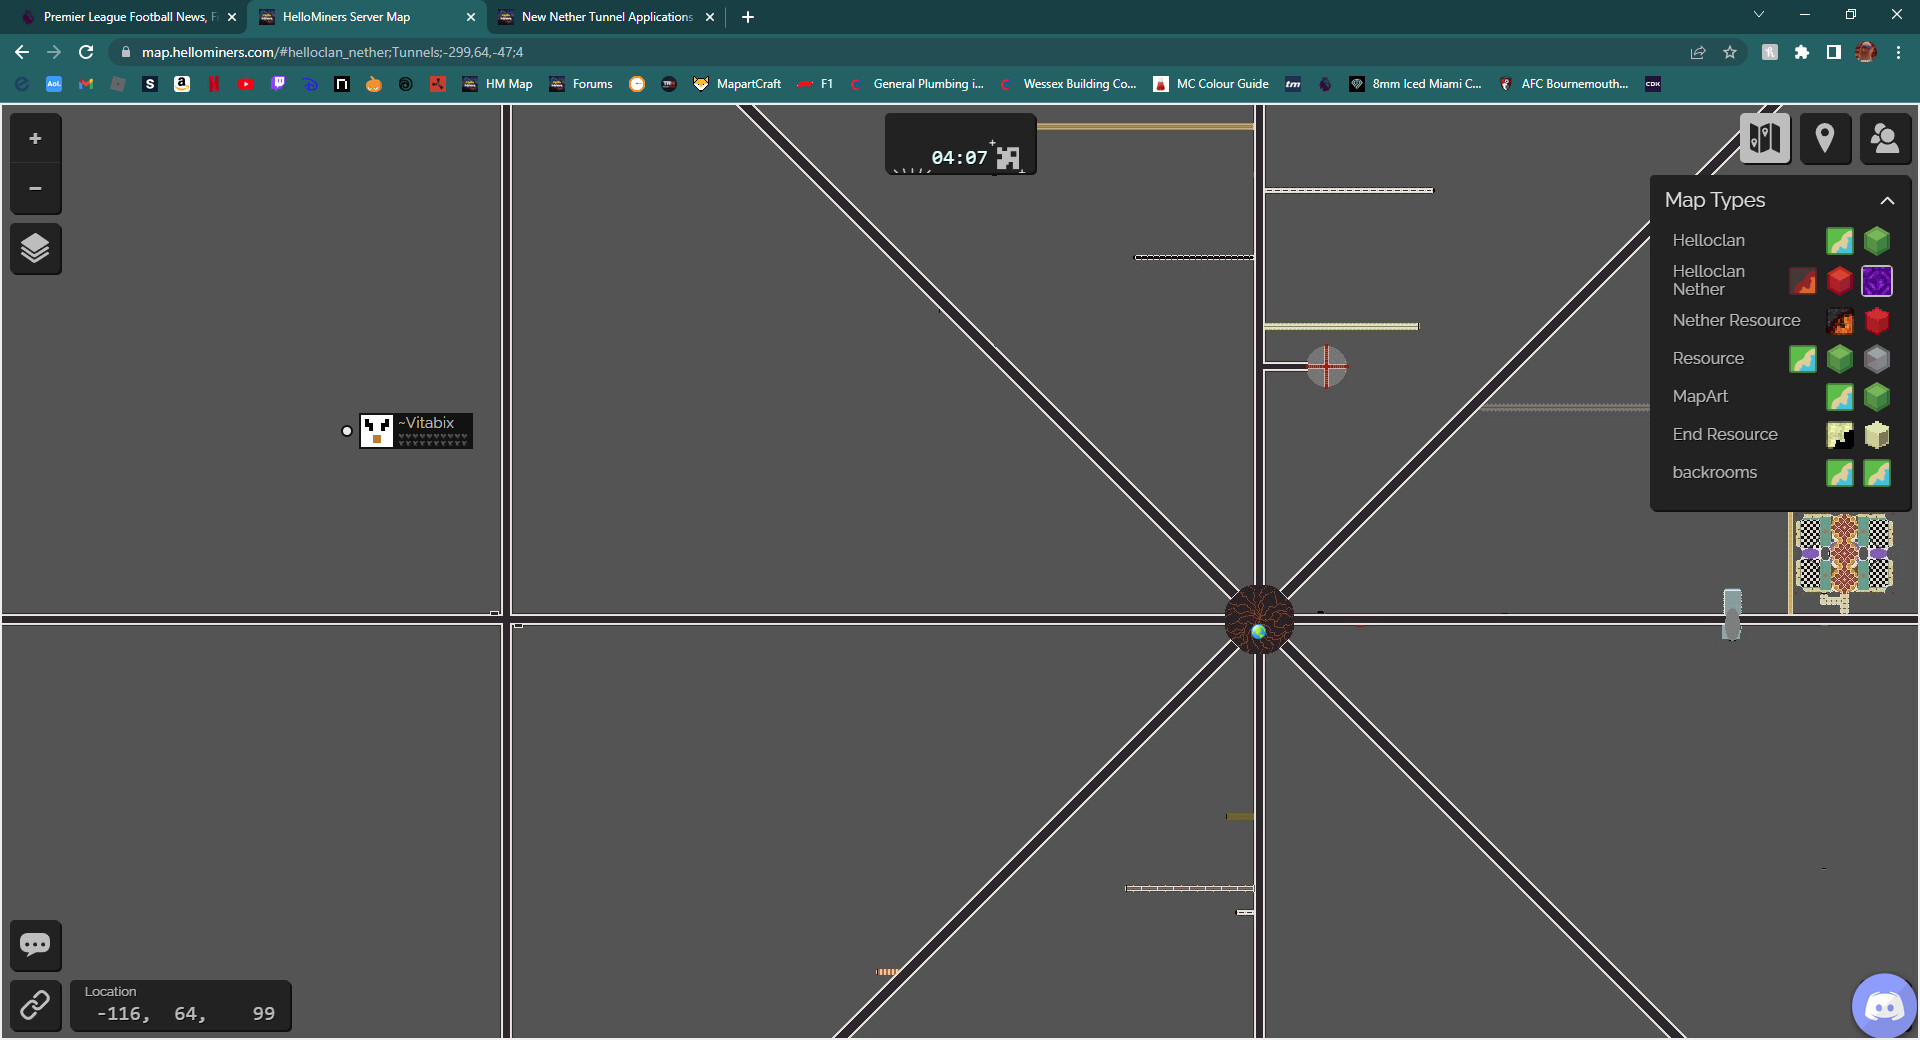
Task: Open Chrome's tab search dropdown
Action: pyautogui.click(x=1759, y=16)
